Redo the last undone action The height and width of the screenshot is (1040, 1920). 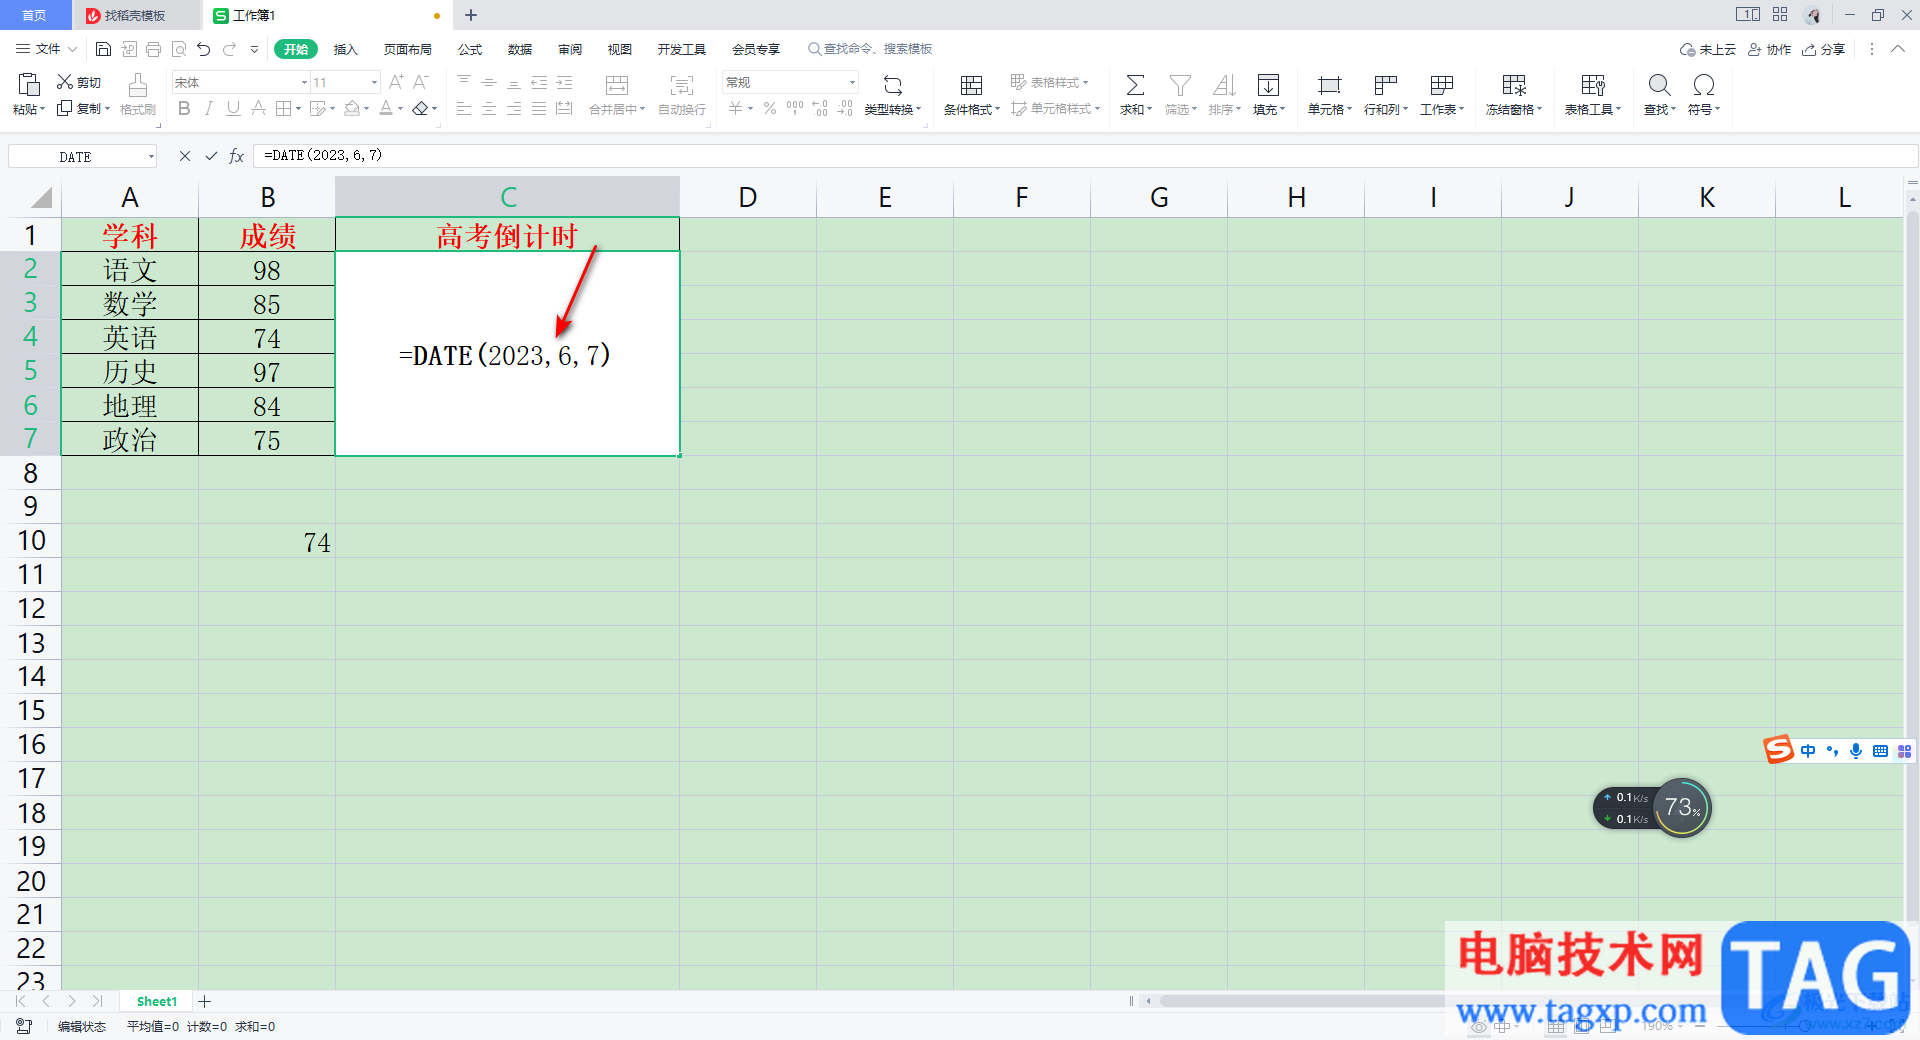[x=229, y=49]
